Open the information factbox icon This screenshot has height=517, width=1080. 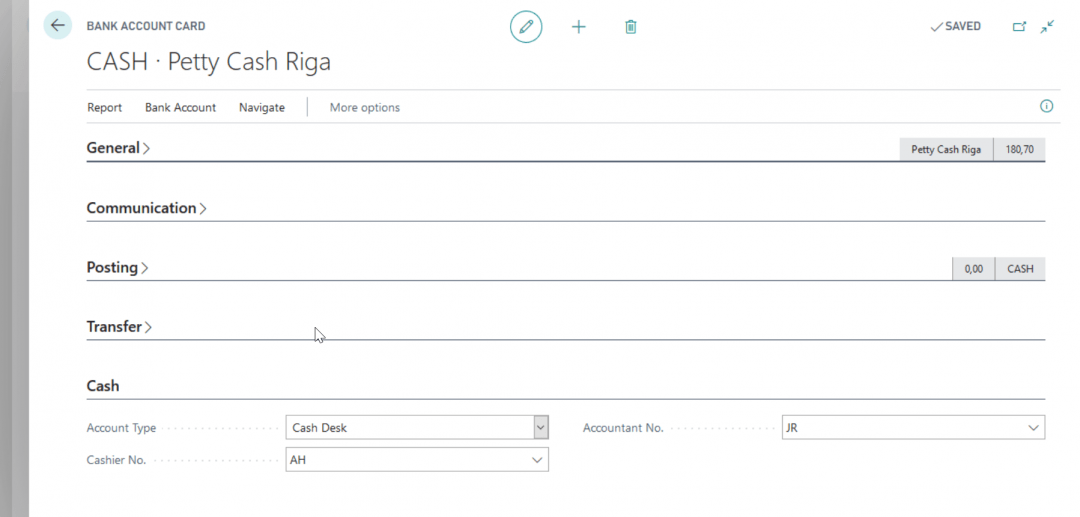point(1047,106)
